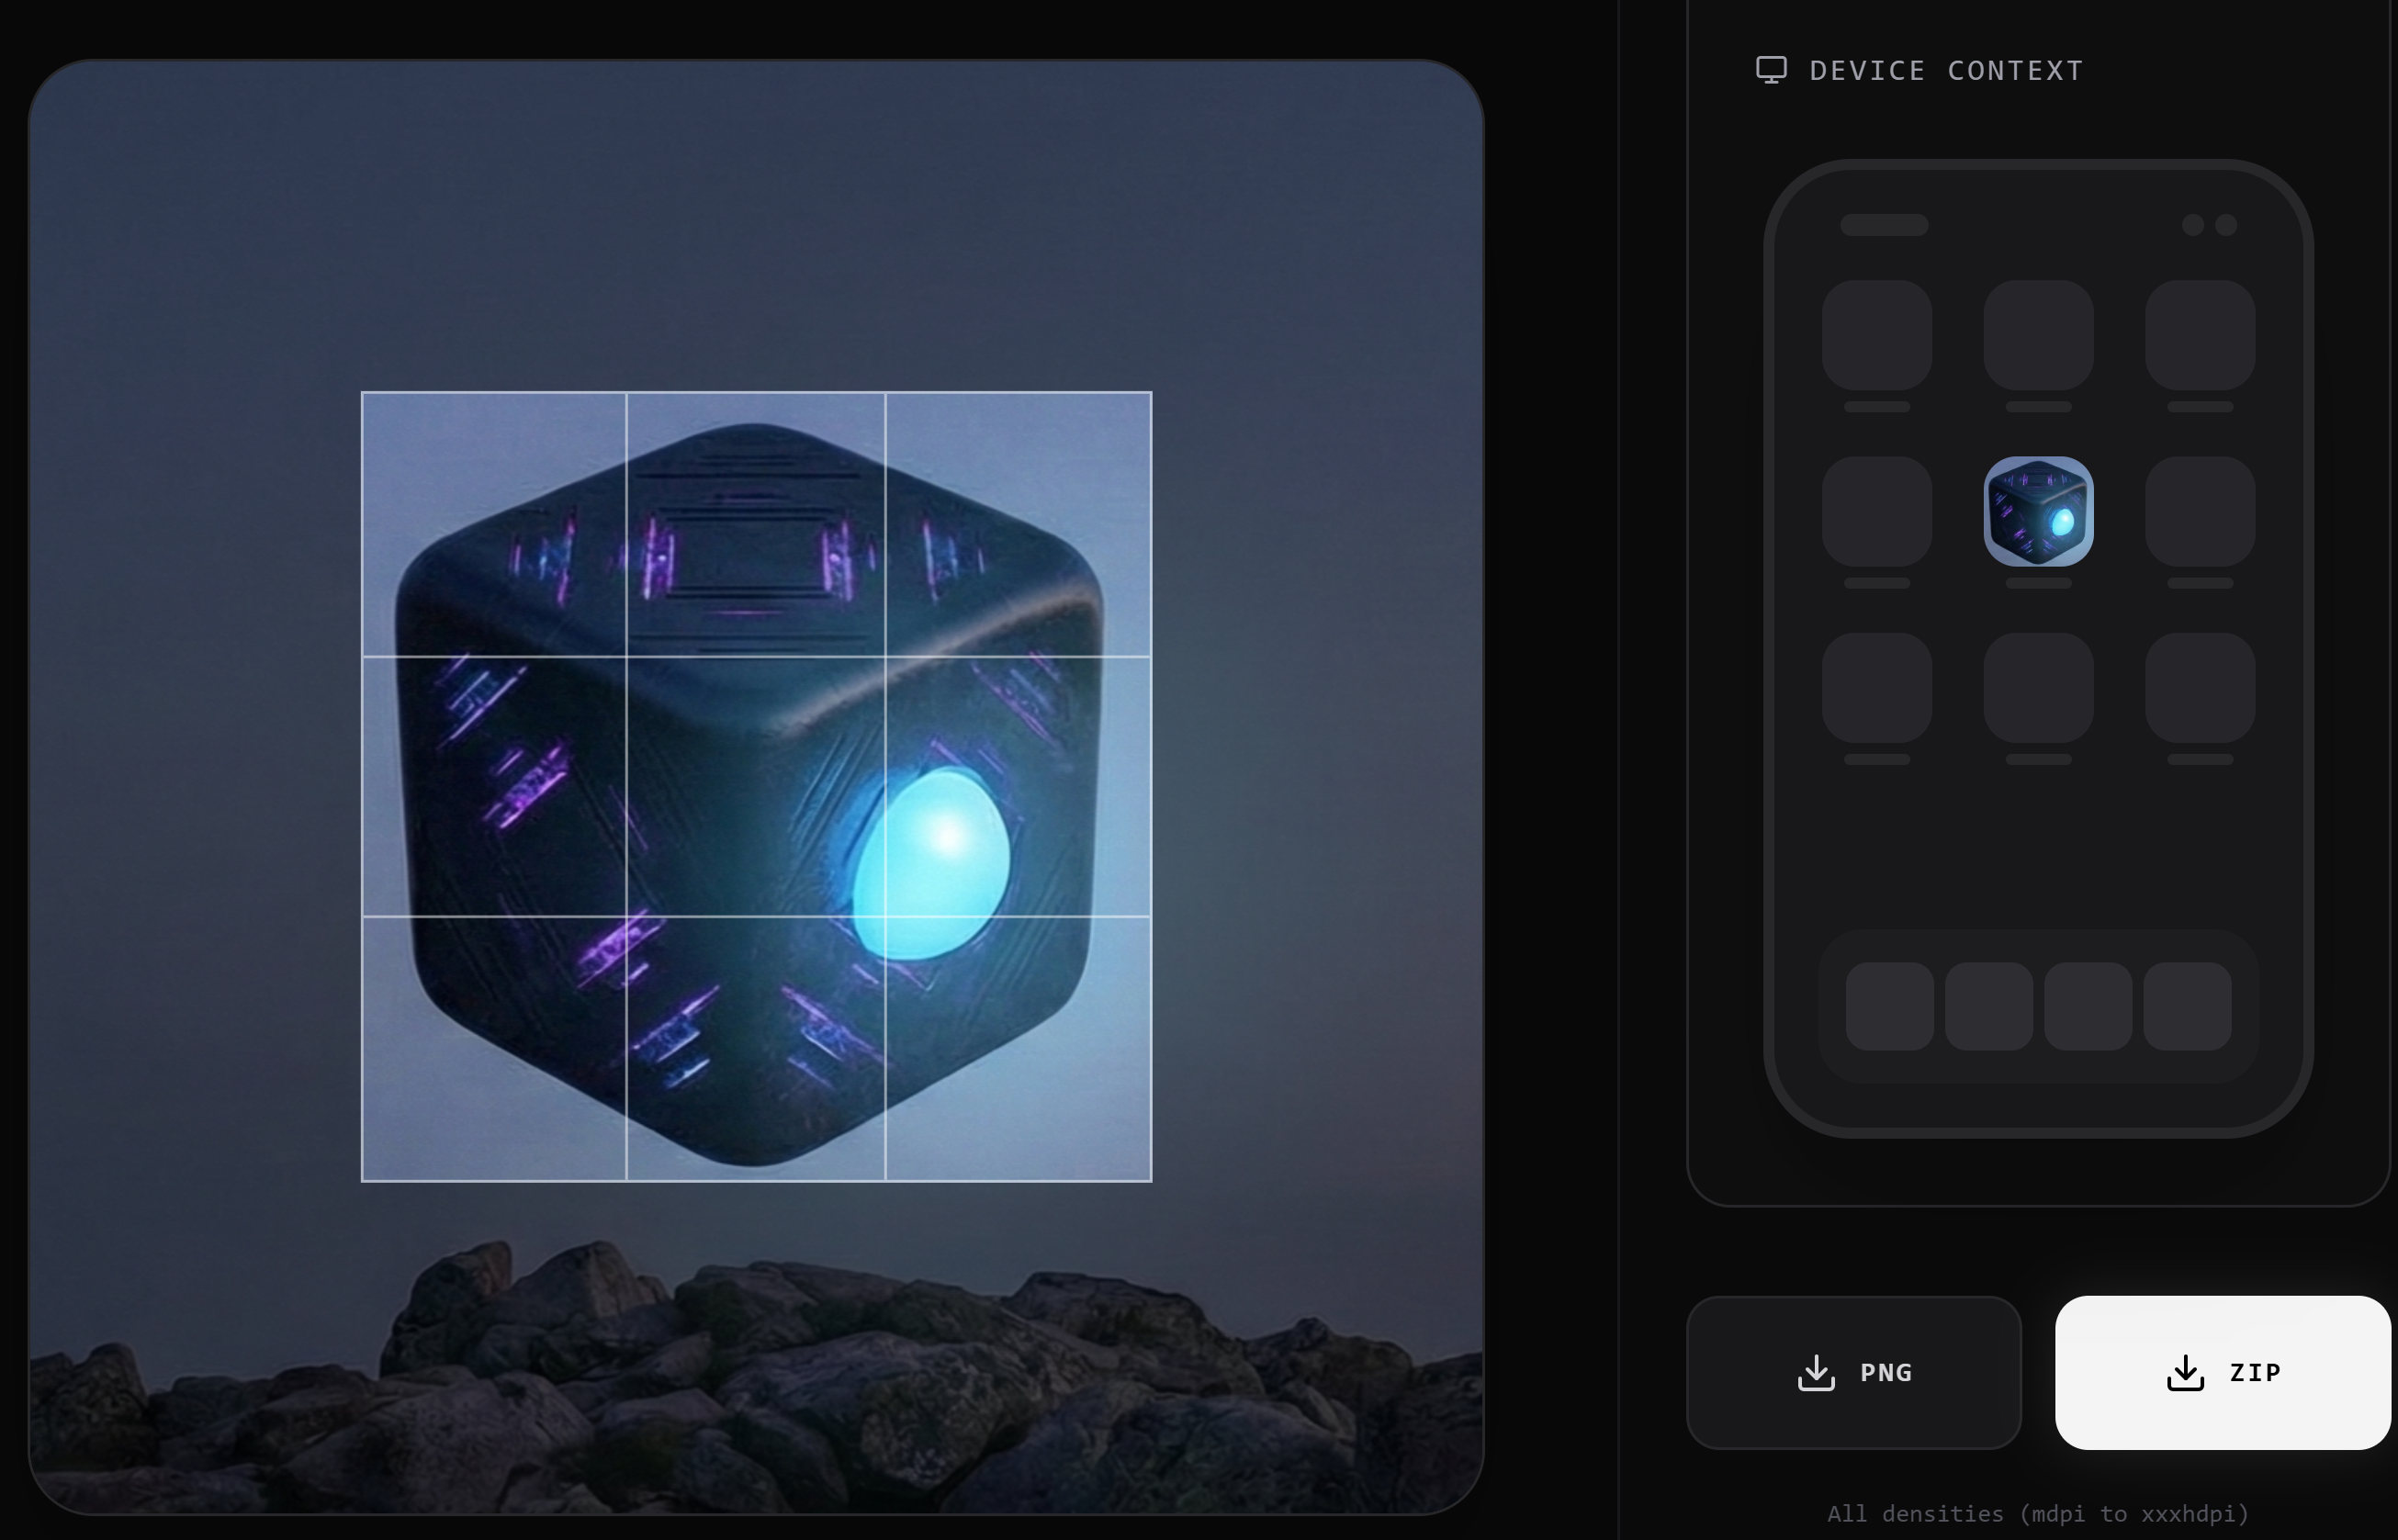Click the glowing cyan orb on the cube
Image resolution: width=2398 pixels, height=1540 pixels.
[x=930, y=865]
